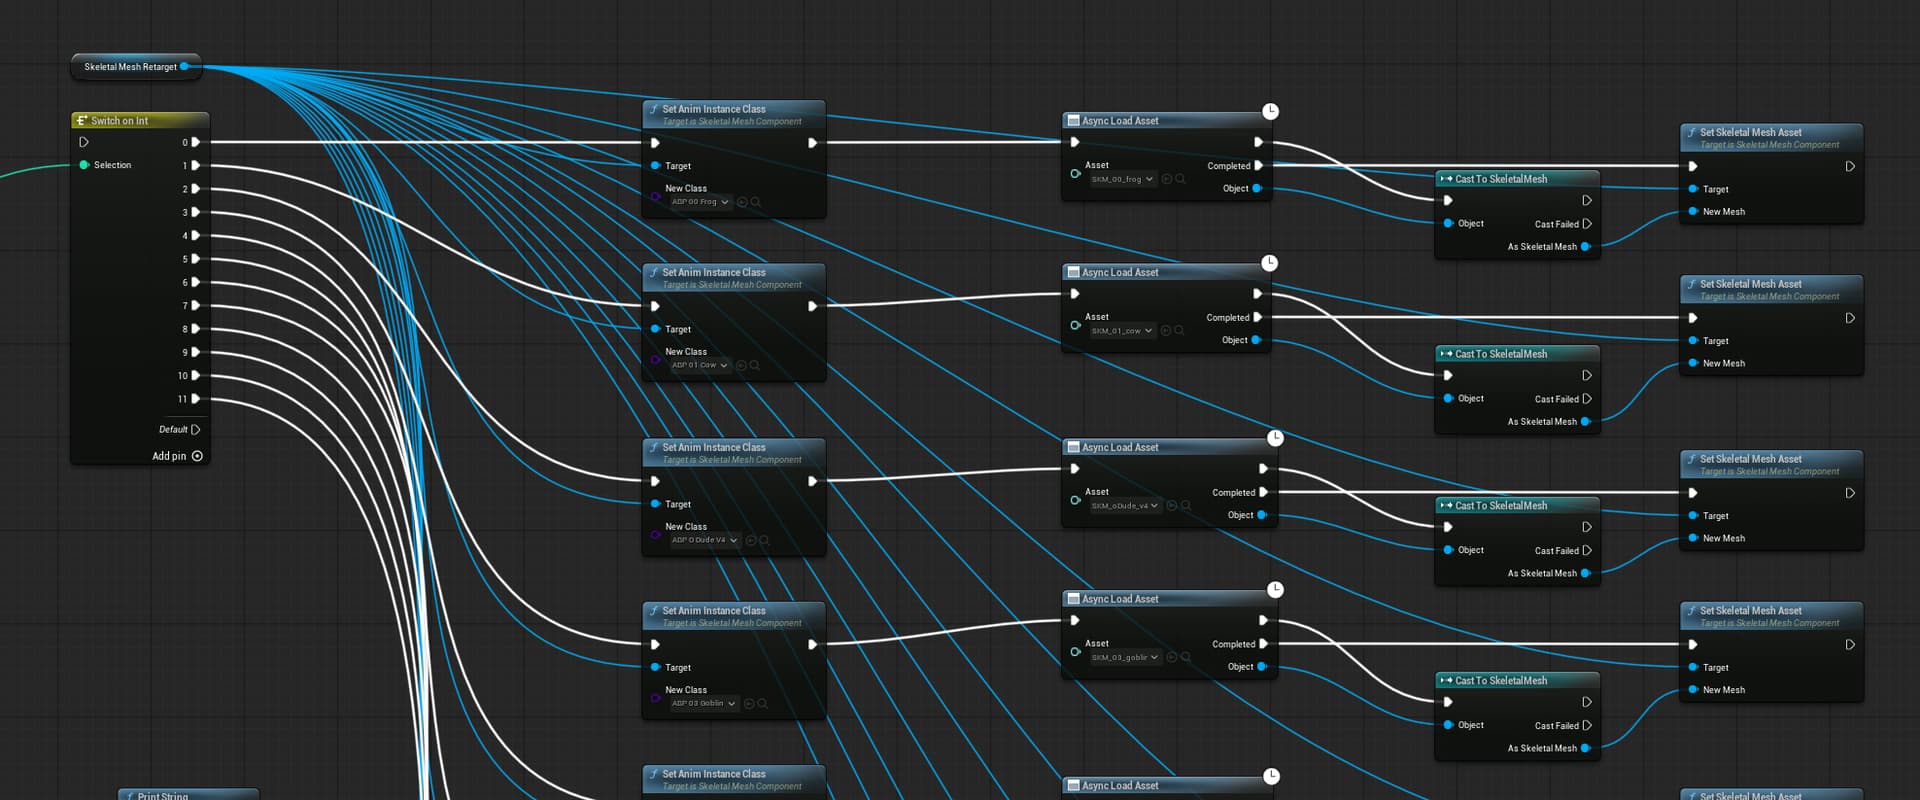Click the Completed pin on second Async Load Asset
This screenshot has height=800, width=1920.
(1258, 317)
